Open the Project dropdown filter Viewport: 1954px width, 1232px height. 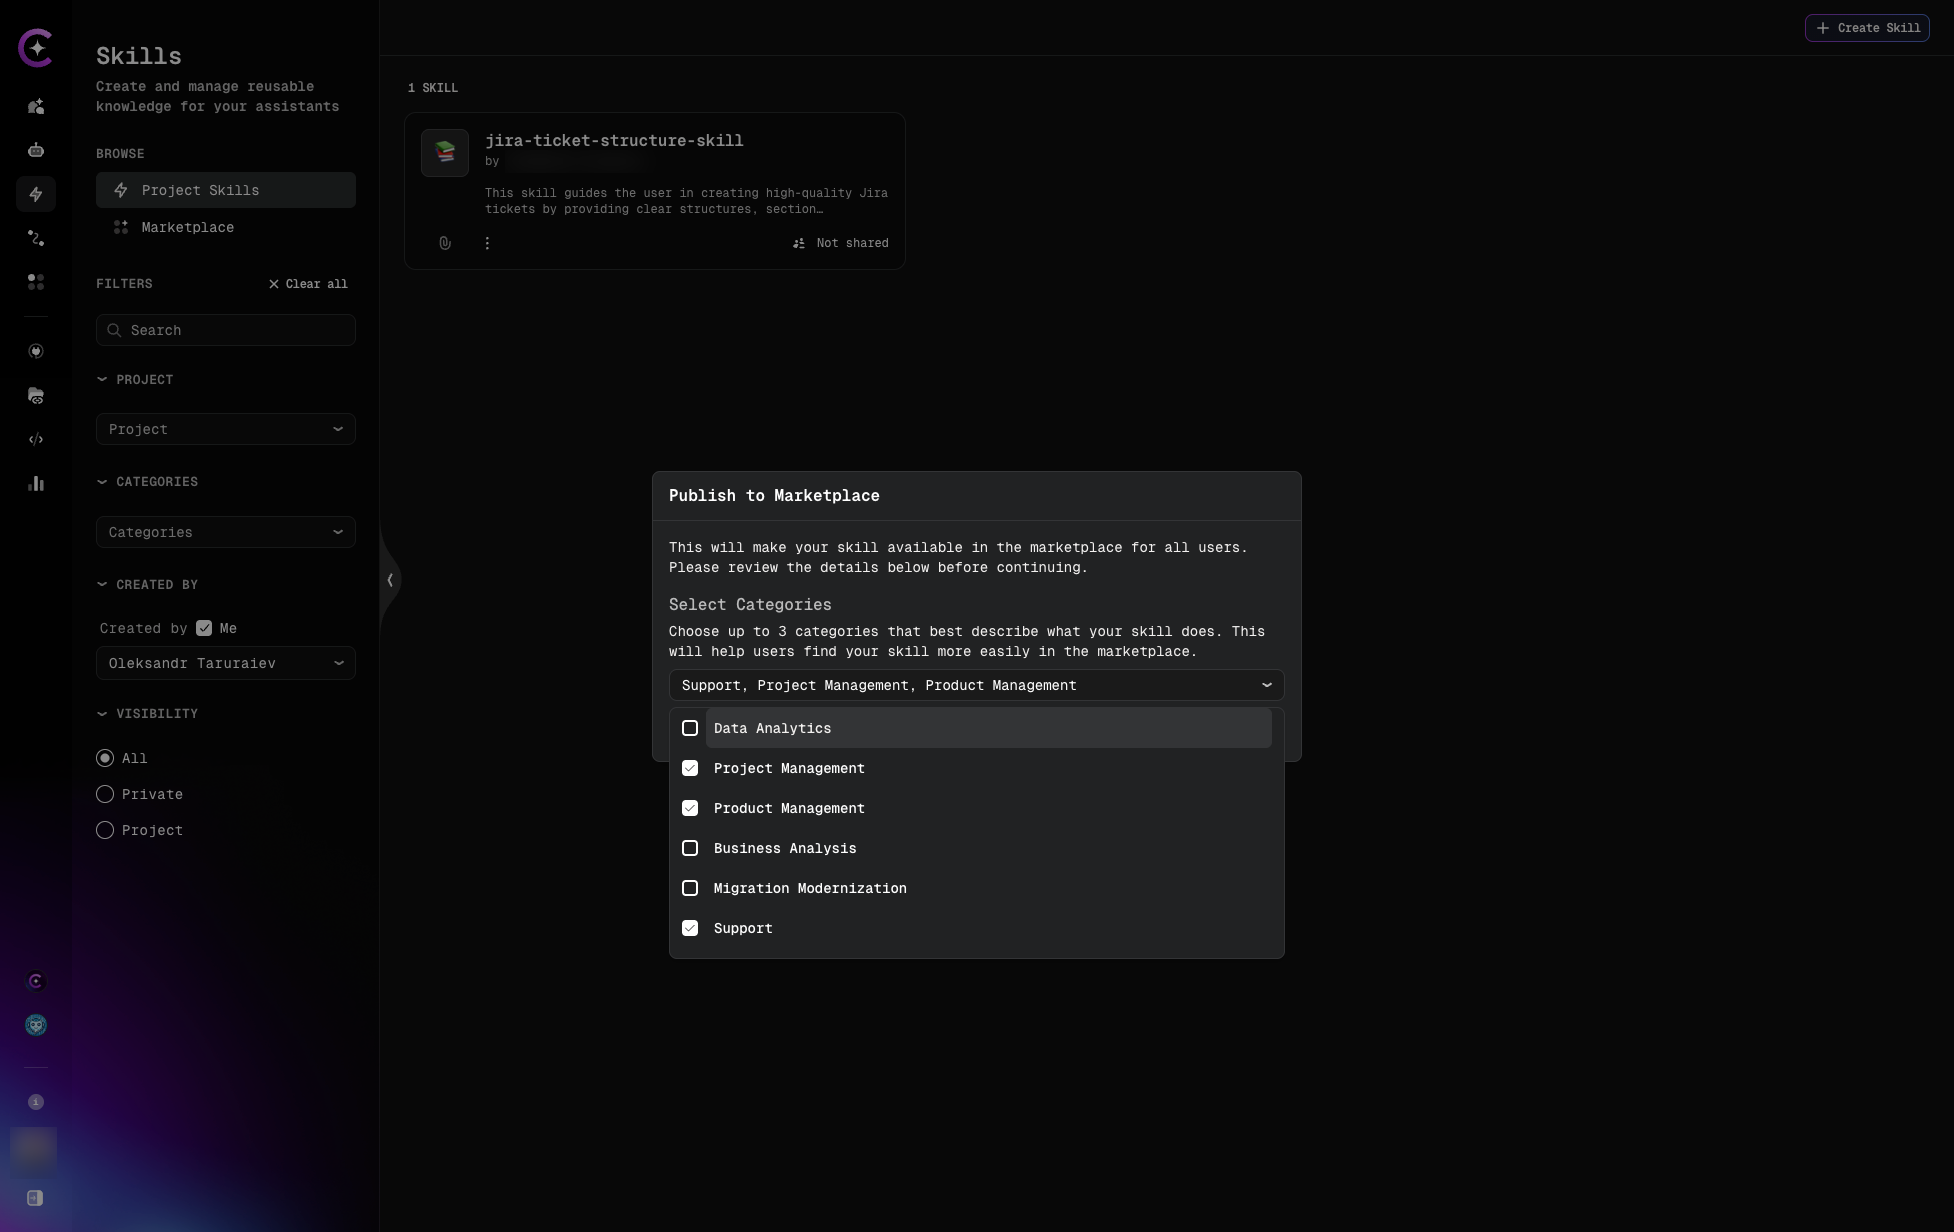point(225,429)
